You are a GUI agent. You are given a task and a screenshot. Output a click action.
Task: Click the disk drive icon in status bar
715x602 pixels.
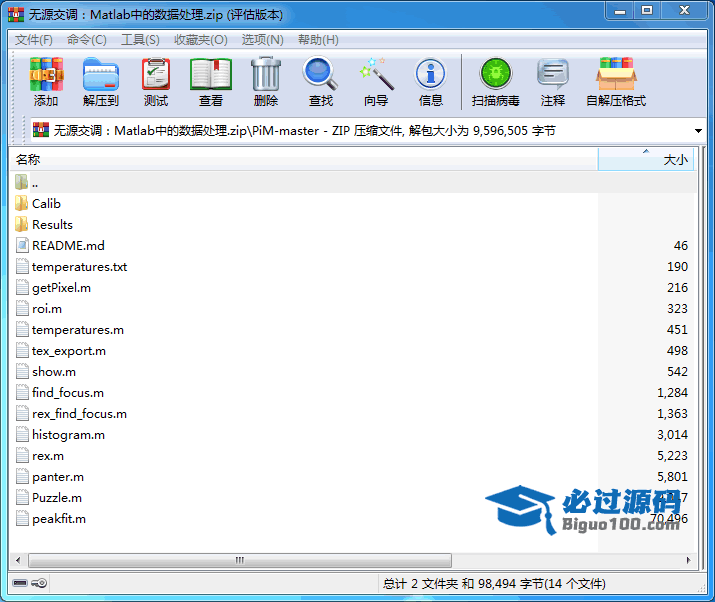click(20, 583)
